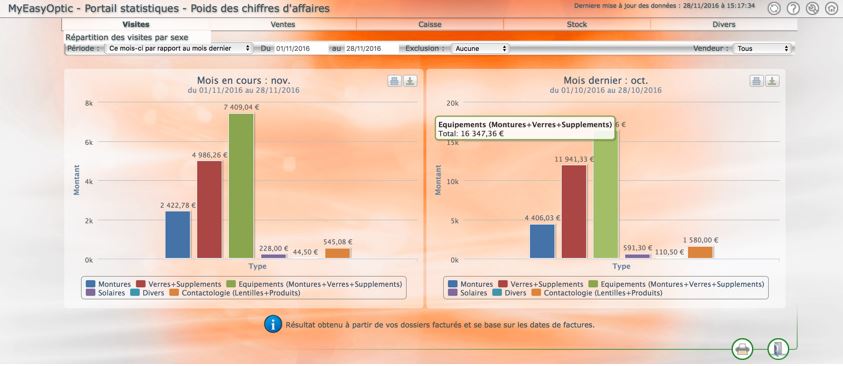843x366 pixels.
Task: Open the settings wrench icon in the header
Action: tap(812, 8)
